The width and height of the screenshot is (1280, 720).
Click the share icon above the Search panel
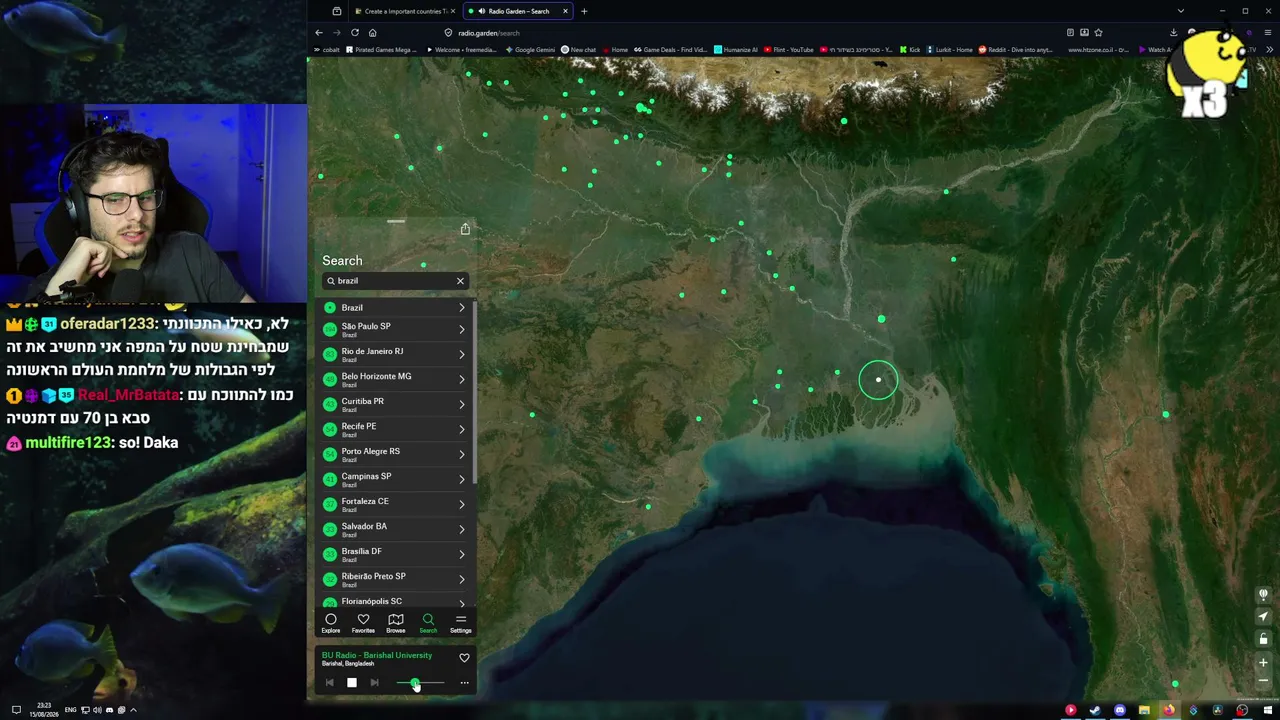tap(465, 229)
